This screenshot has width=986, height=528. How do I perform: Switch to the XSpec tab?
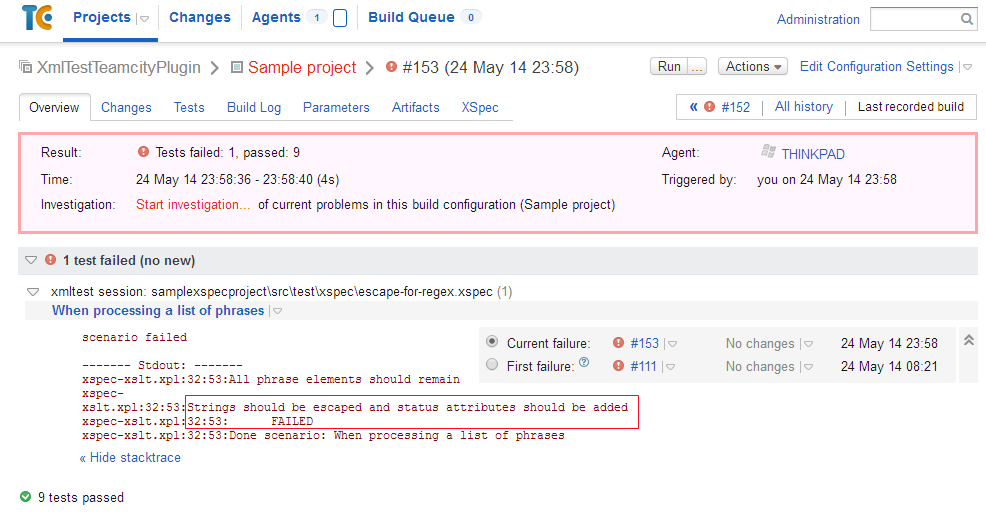pyautogui.click(x=480, y=107)
